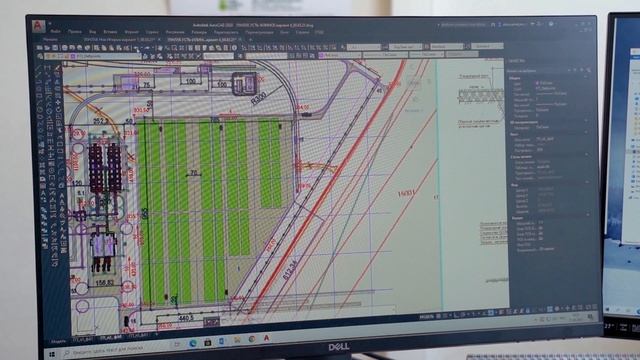Open the AutoCAD application menu logo
The height and width of the screenshot is (360, 640).
pyautogui.click(x=38, y=26)
